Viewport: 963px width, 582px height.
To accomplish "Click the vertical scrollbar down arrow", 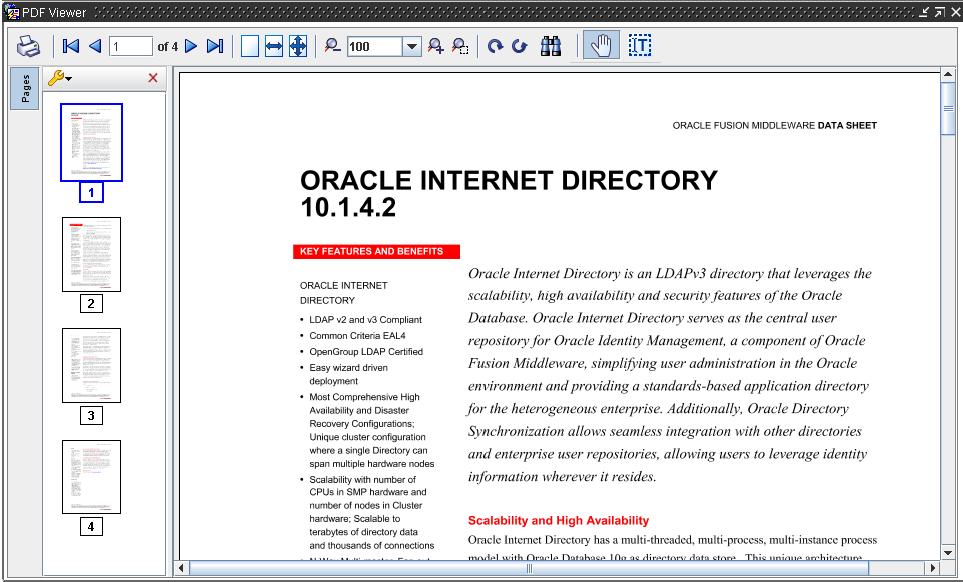I will (x=948, y=553).
